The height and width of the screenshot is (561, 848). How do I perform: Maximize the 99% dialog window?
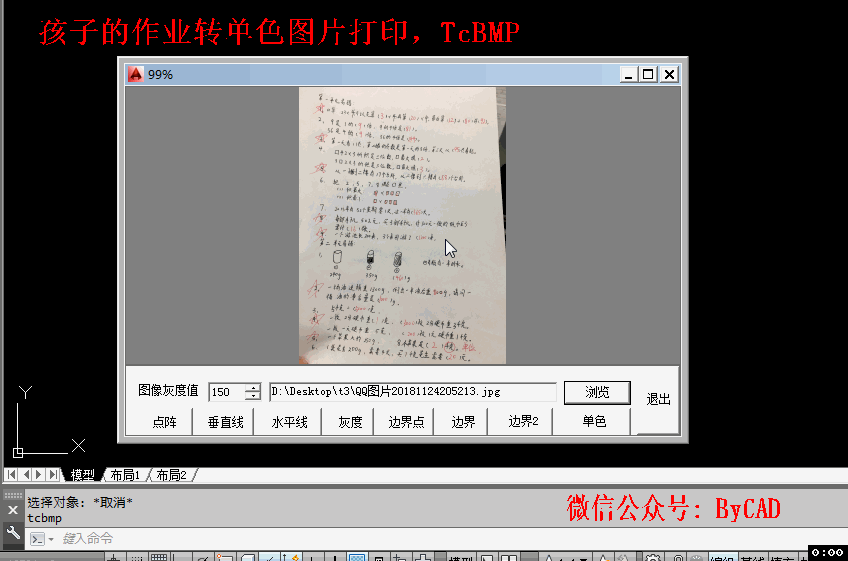(x=648, y=75)
